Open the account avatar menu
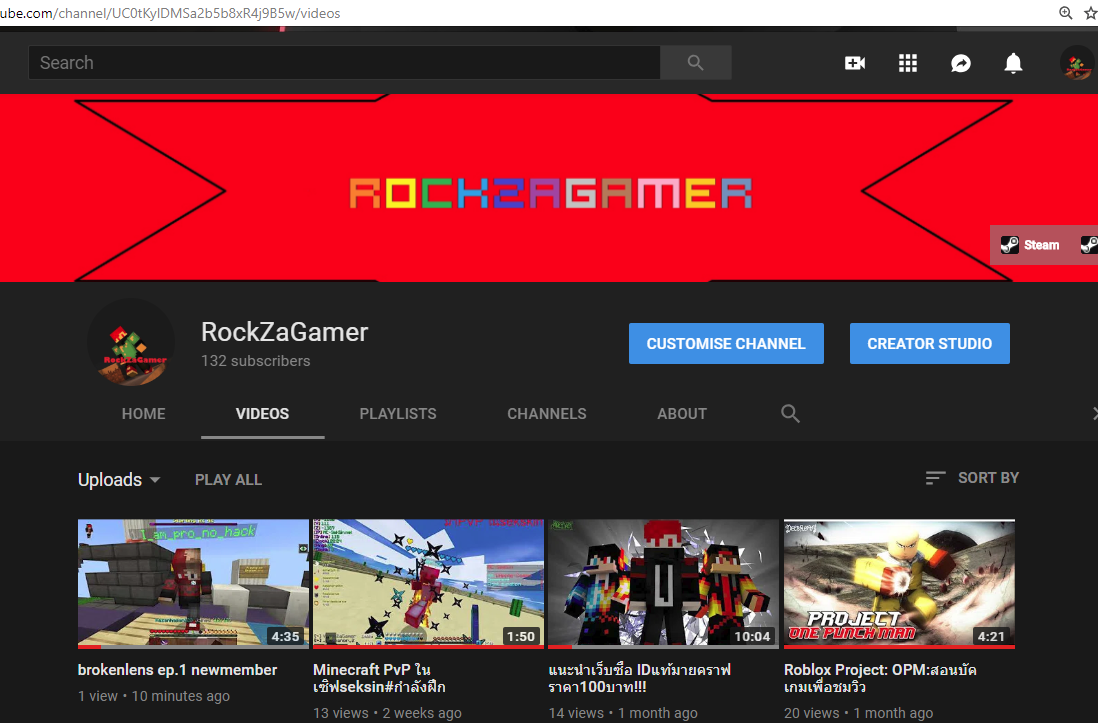Screen dimensions: 1098x723 [x=1077, y=63]
